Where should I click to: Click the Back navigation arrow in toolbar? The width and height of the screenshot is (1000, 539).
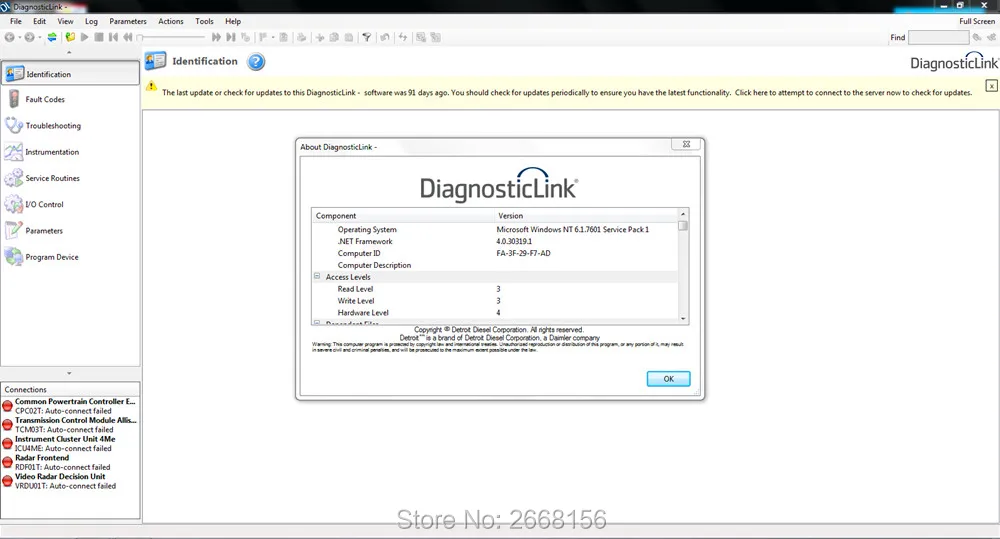[x=10, y=37]
